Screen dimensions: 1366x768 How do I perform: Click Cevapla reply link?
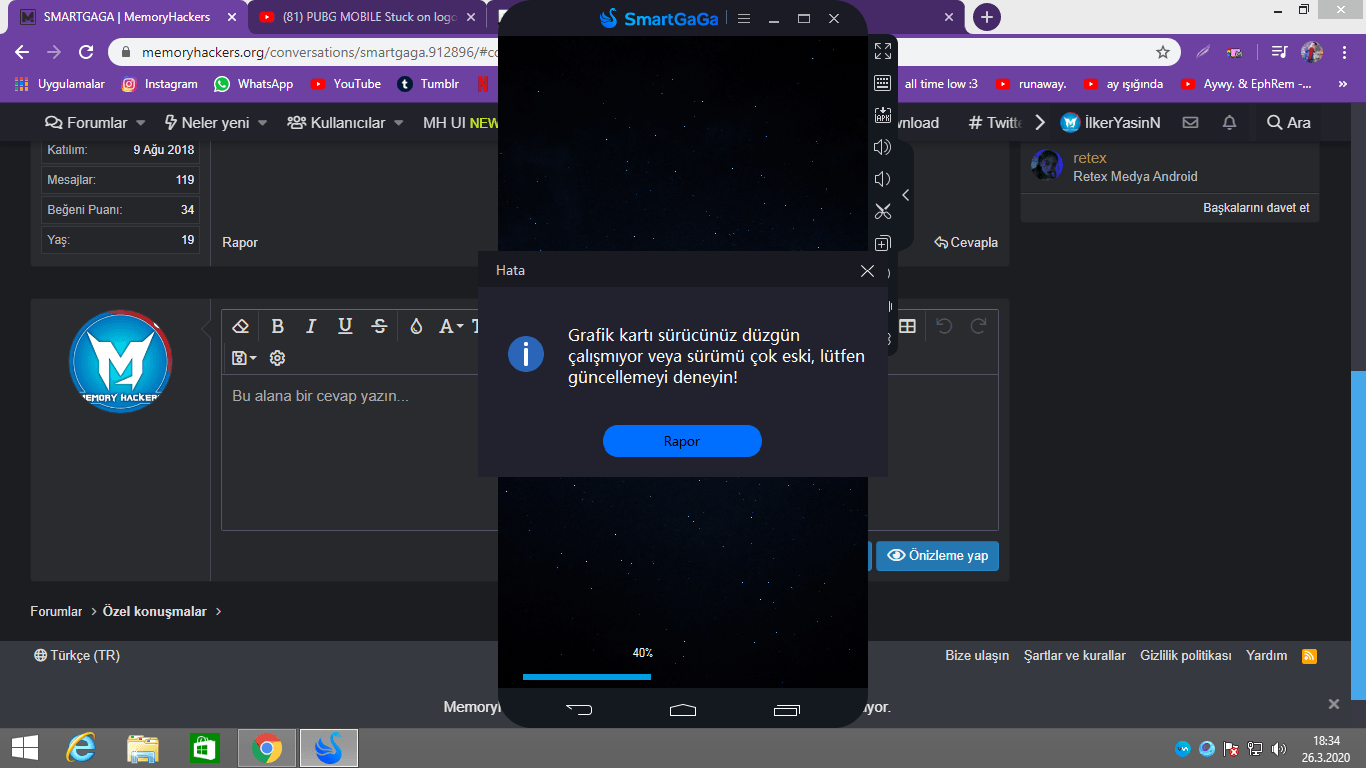point(966,242)
